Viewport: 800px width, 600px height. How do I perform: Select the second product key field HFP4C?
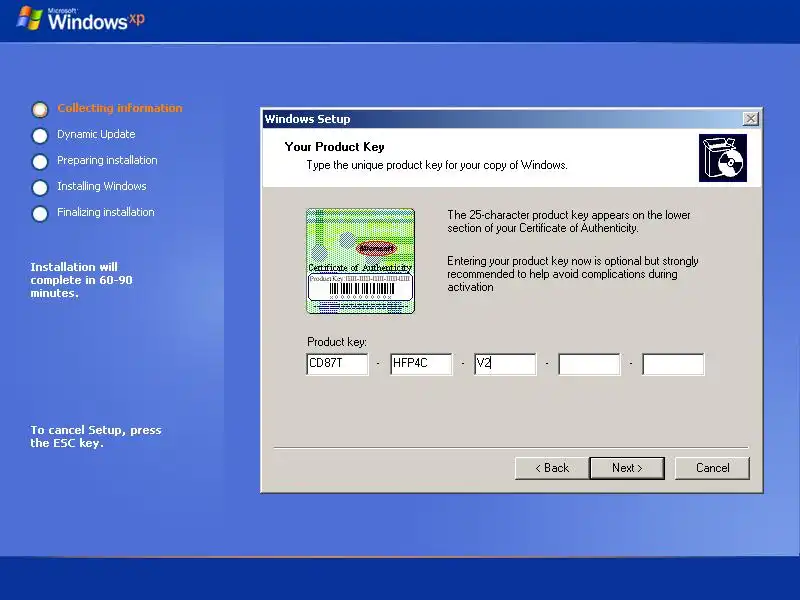421,364
